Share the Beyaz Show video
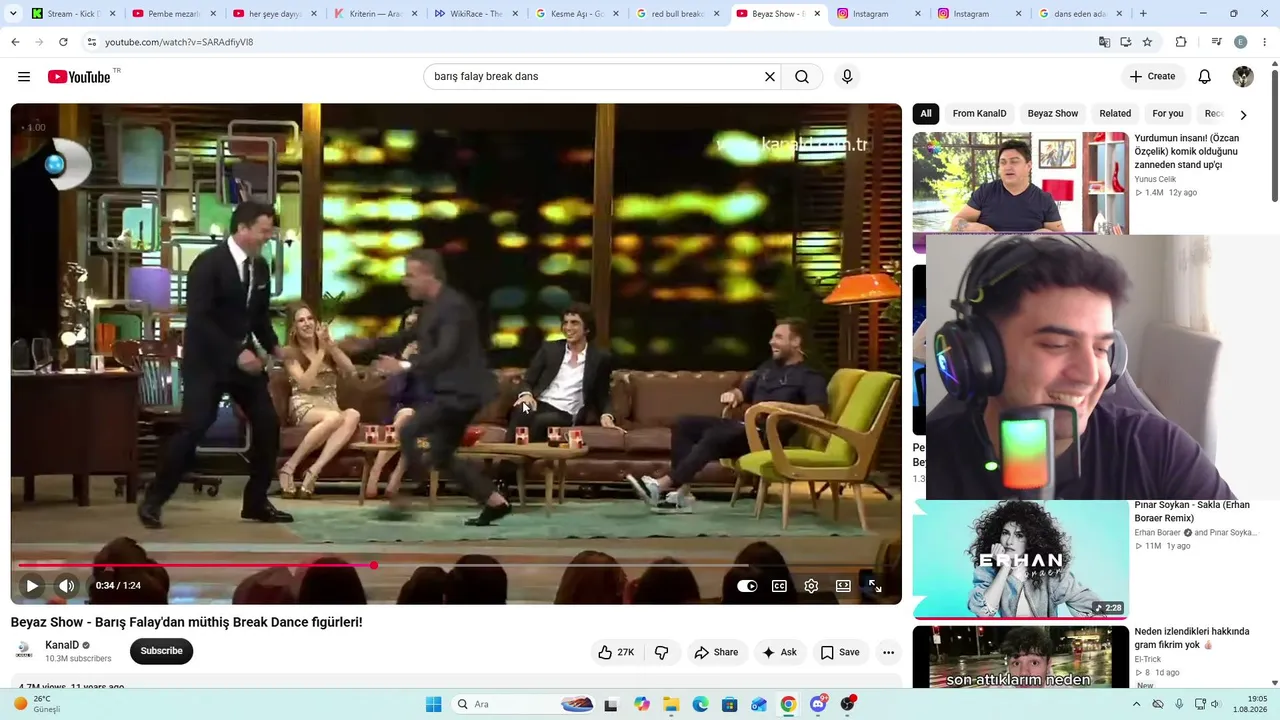The height and width of the screenshot is (720, 1280). tap(716, 652)
